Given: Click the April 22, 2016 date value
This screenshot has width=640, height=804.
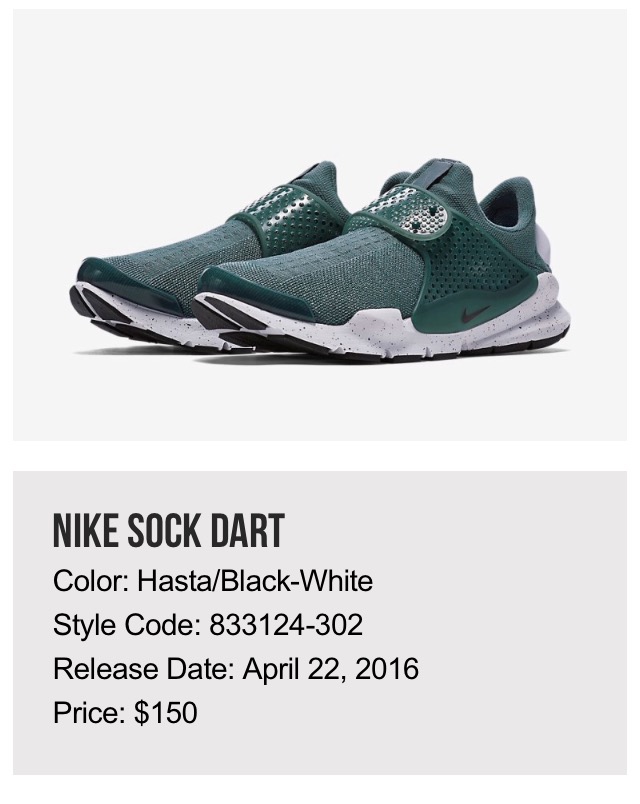Looking at the screenshot, I should 331,669.
